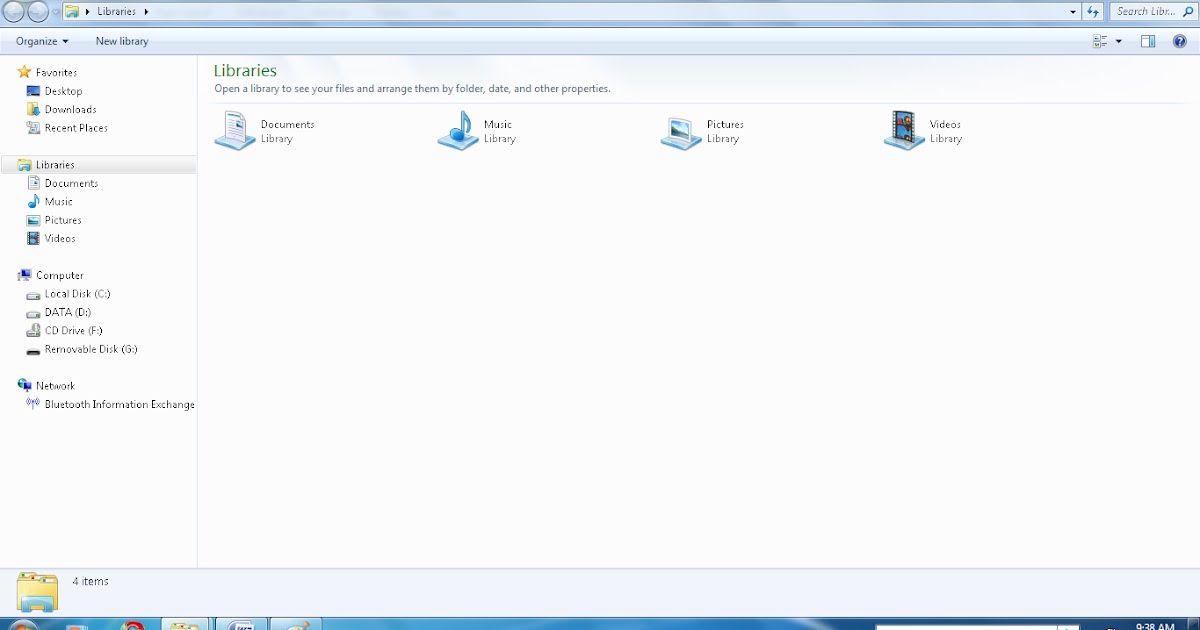Go forward with the Forward arrow button
The height and width of the screenshot is (630, 1200).
pos(38,11)
